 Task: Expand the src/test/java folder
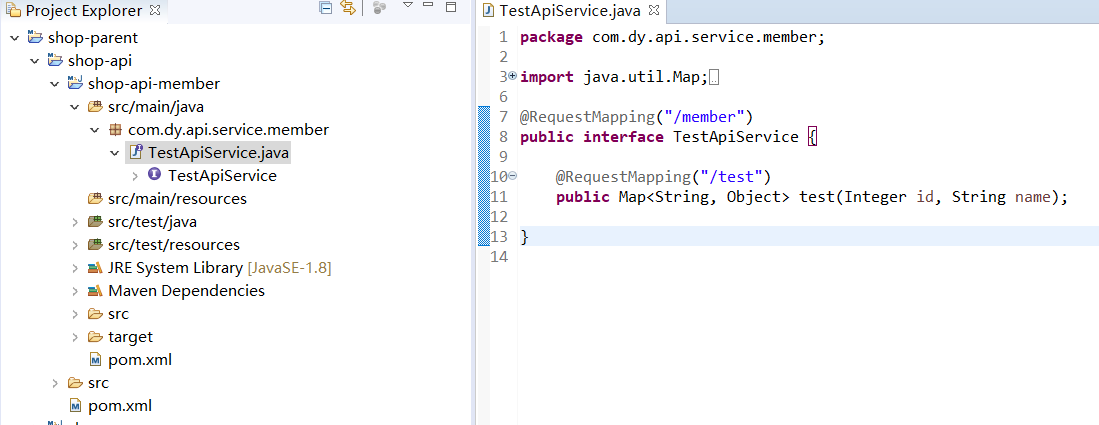point(75,222)
